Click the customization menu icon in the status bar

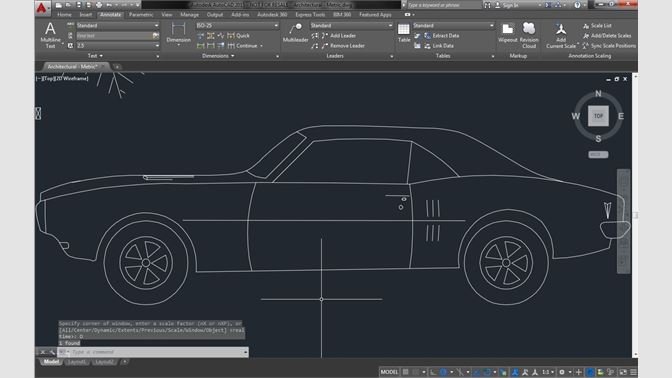click(x=633, y=372)
